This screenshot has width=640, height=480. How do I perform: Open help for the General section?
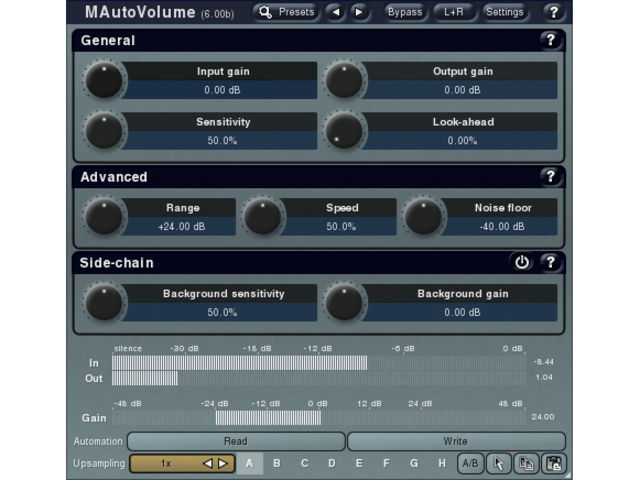pos(550,40)
